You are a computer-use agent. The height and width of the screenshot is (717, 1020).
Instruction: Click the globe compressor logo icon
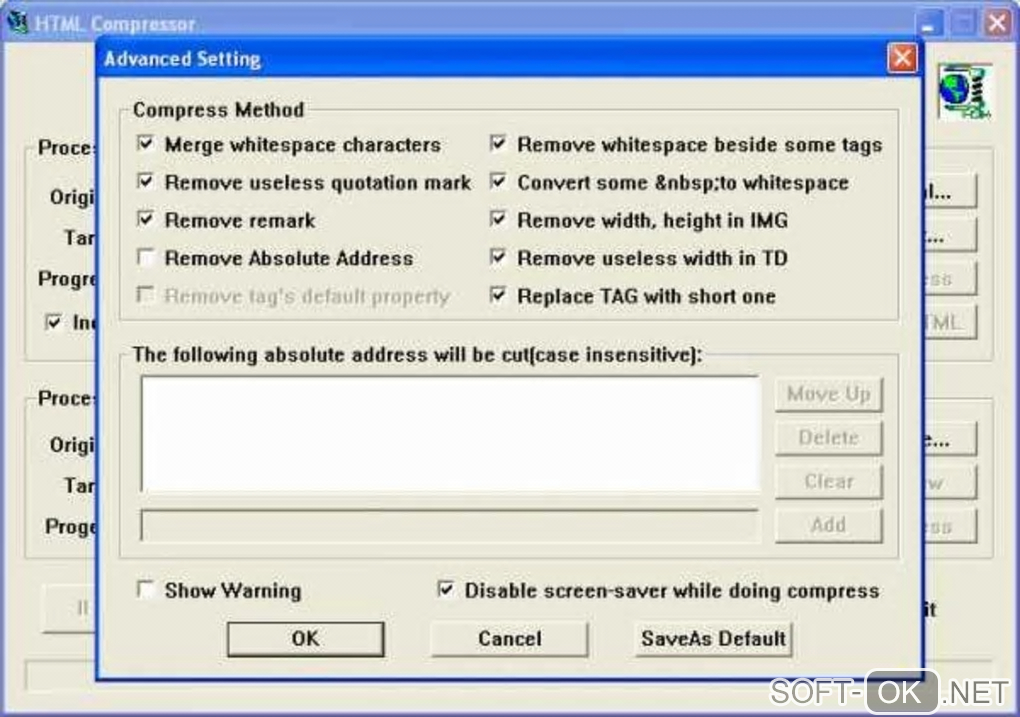(965, 91)
